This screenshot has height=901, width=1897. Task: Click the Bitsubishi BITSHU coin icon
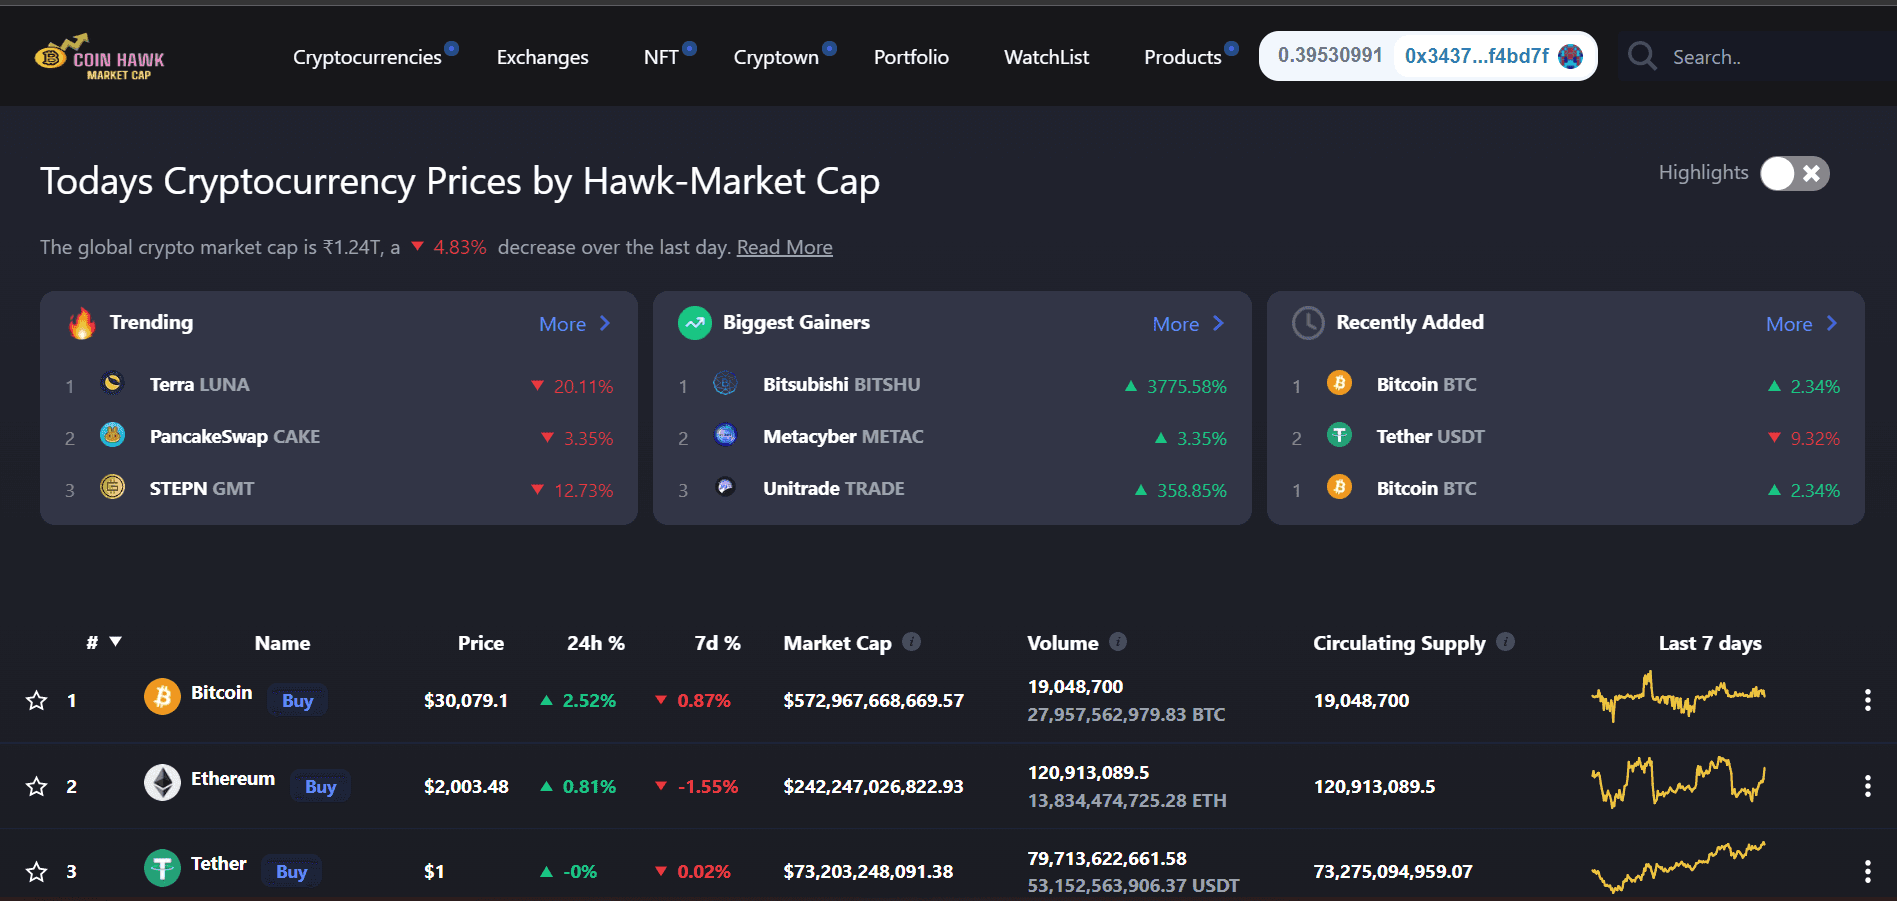[726, 383]
